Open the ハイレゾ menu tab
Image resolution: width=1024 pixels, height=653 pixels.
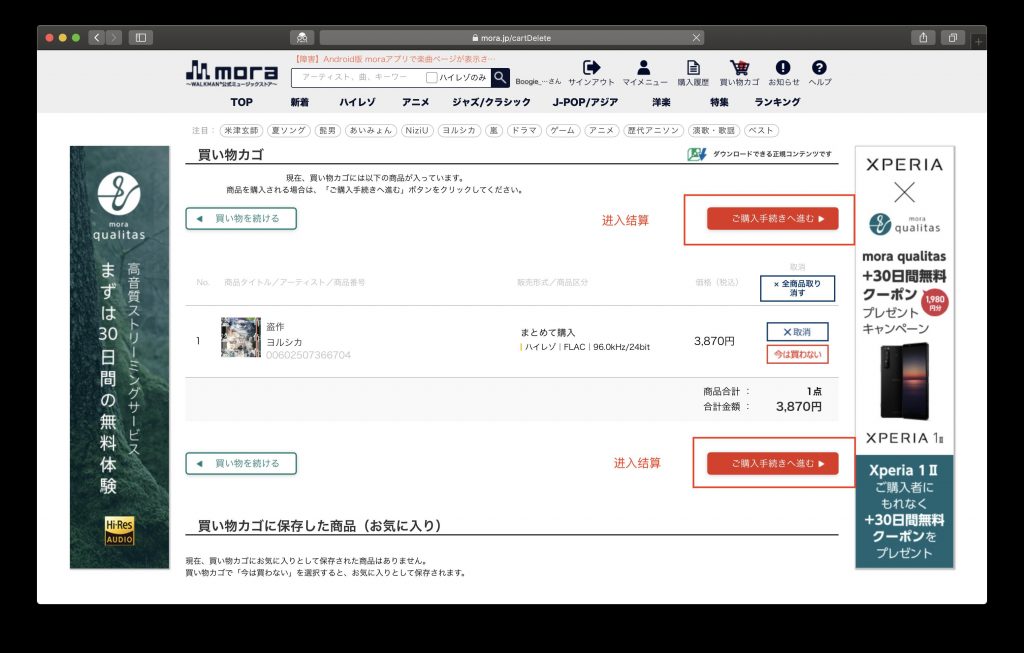click(x=357, y=102)
